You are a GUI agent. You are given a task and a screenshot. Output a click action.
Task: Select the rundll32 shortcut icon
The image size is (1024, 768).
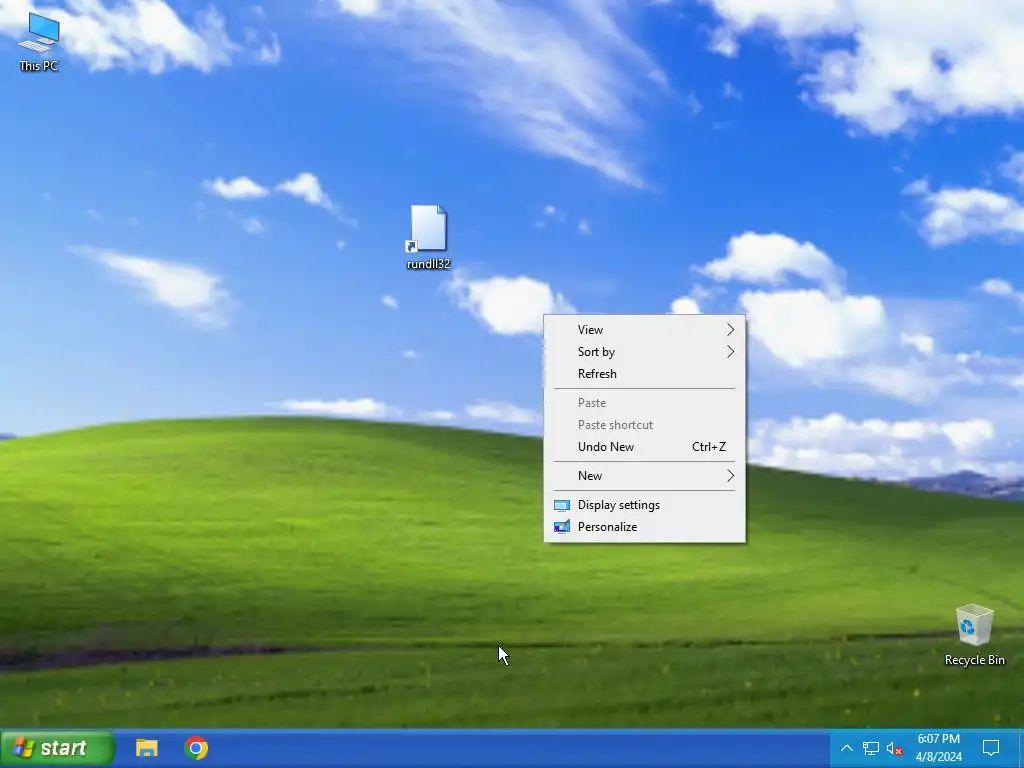428,238
